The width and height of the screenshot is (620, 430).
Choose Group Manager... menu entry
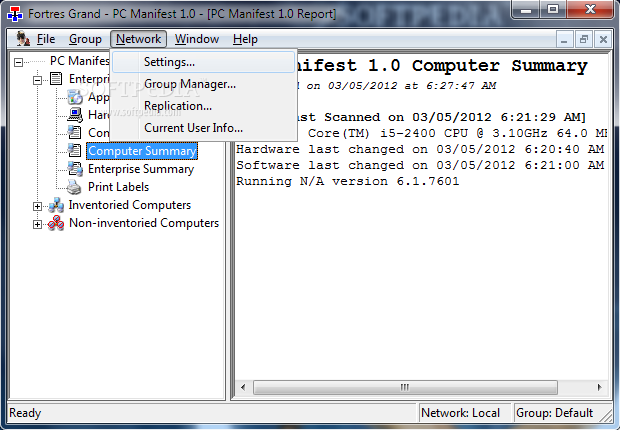(203, 84)
